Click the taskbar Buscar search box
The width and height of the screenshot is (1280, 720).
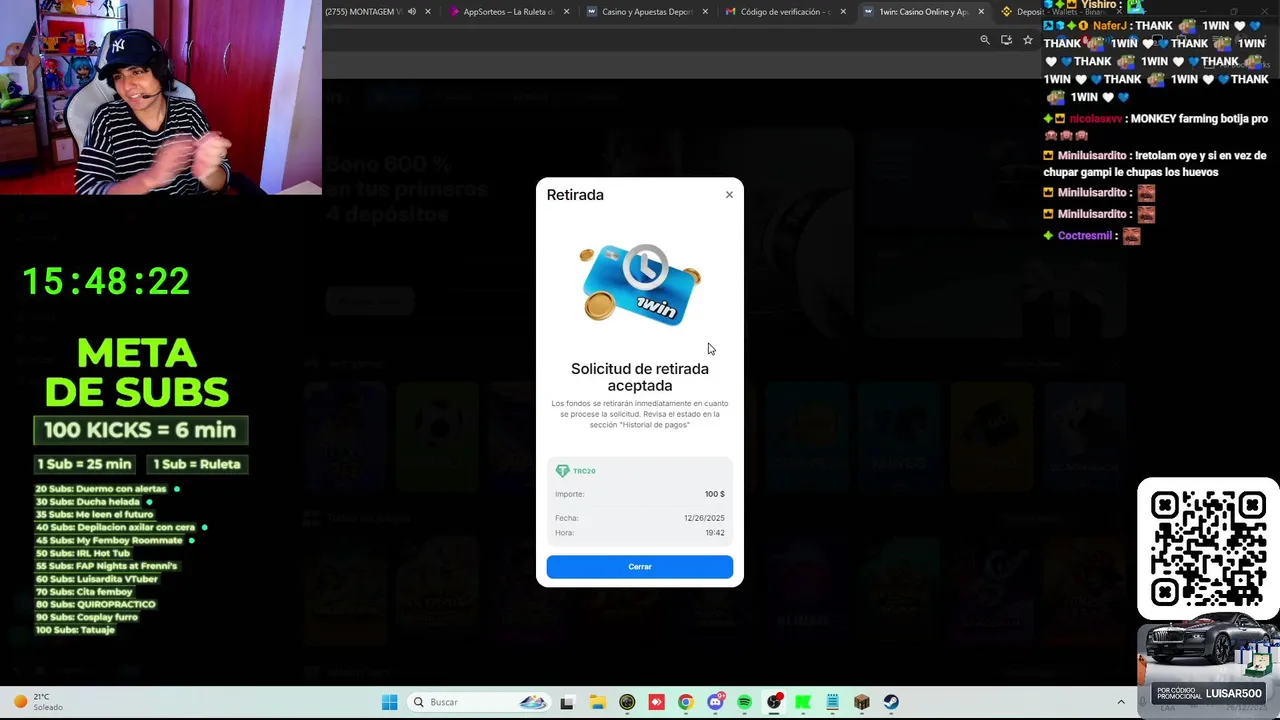pyautogui.click(x=480, y=702)
